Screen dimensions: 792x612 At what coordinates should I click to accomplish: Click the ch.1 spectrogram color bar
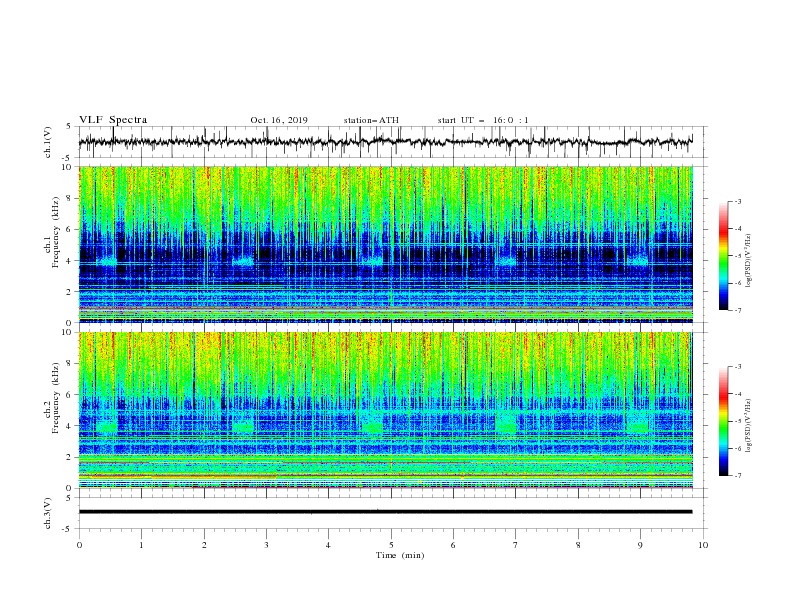point(724,256)
